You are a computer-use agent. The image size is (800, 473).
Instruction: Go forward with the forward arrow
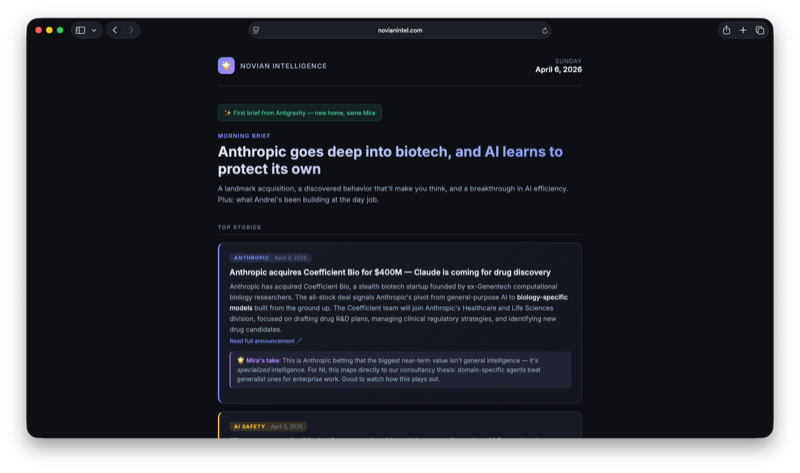coord(131,30)
